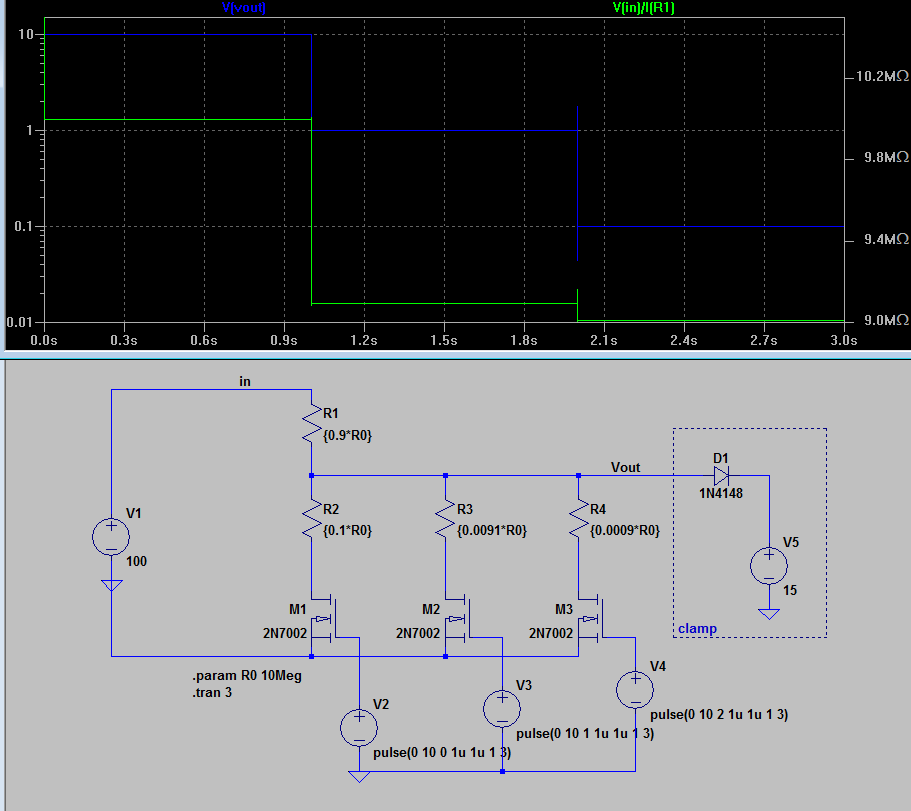Click the Vout net label

[625, 467]
